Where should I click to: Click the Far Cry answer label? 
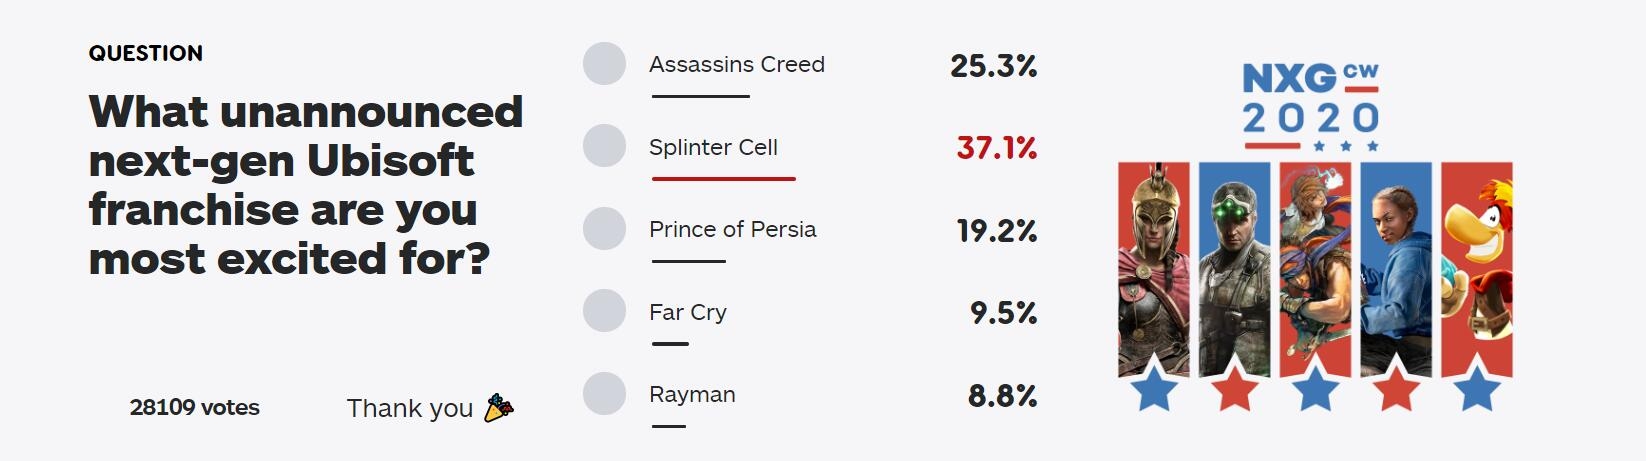coord(688,312)
